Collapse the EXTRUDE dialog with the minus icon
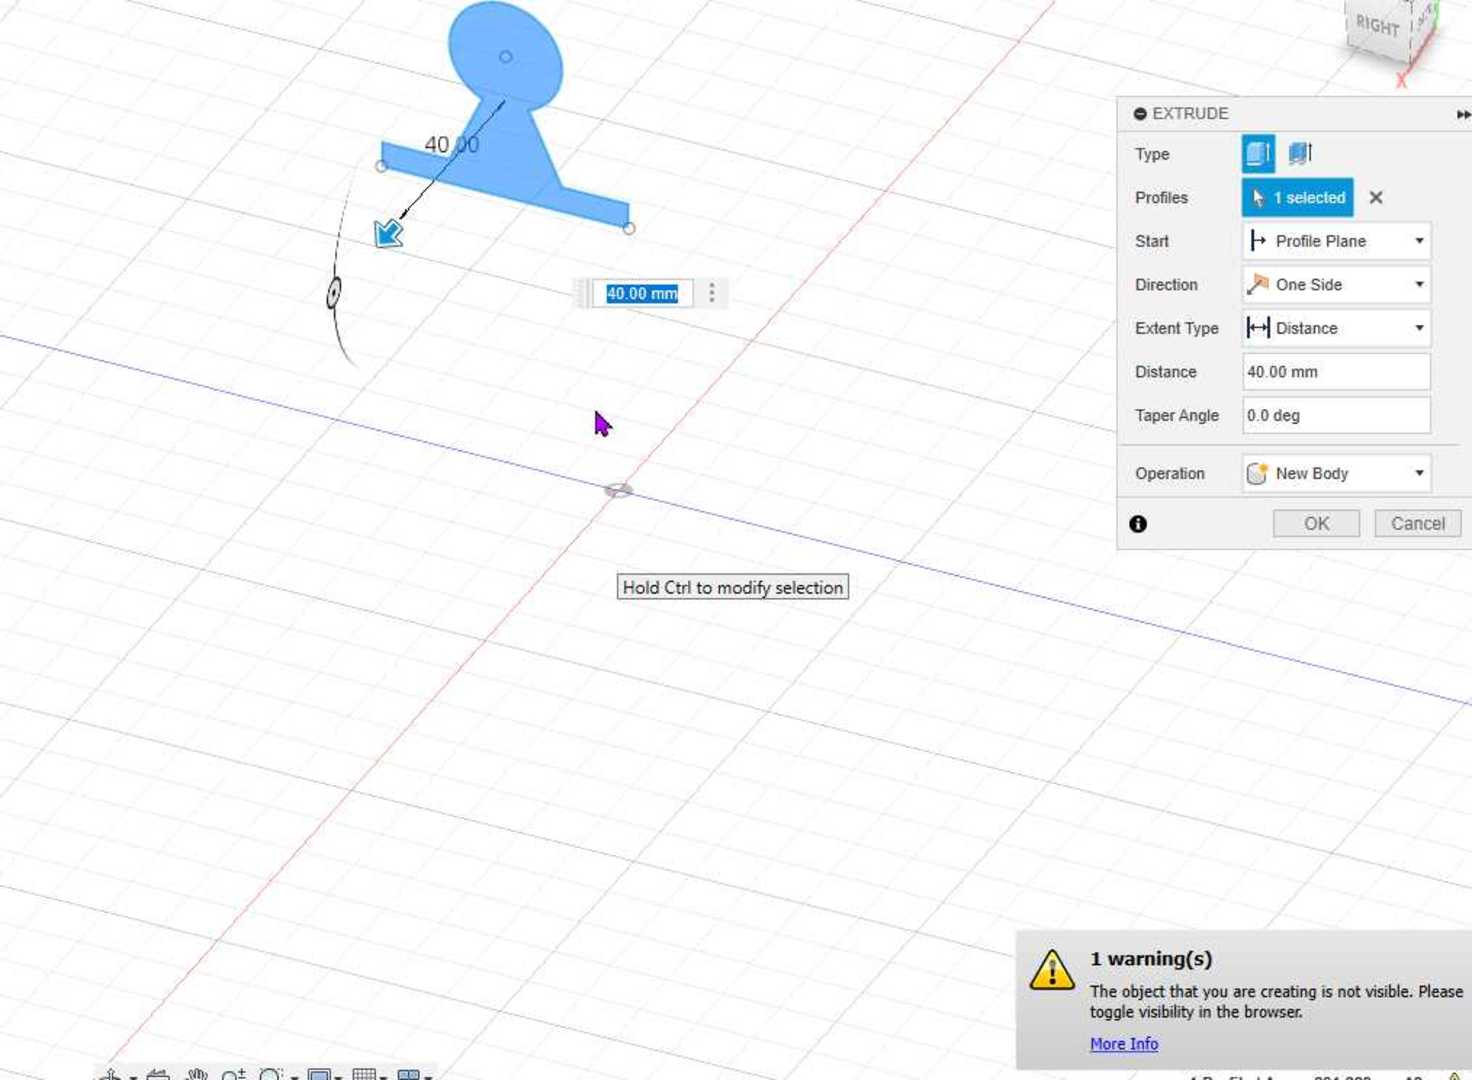The width and height of the screenshot is (1472, 1080). click(x=1140, y=114)
